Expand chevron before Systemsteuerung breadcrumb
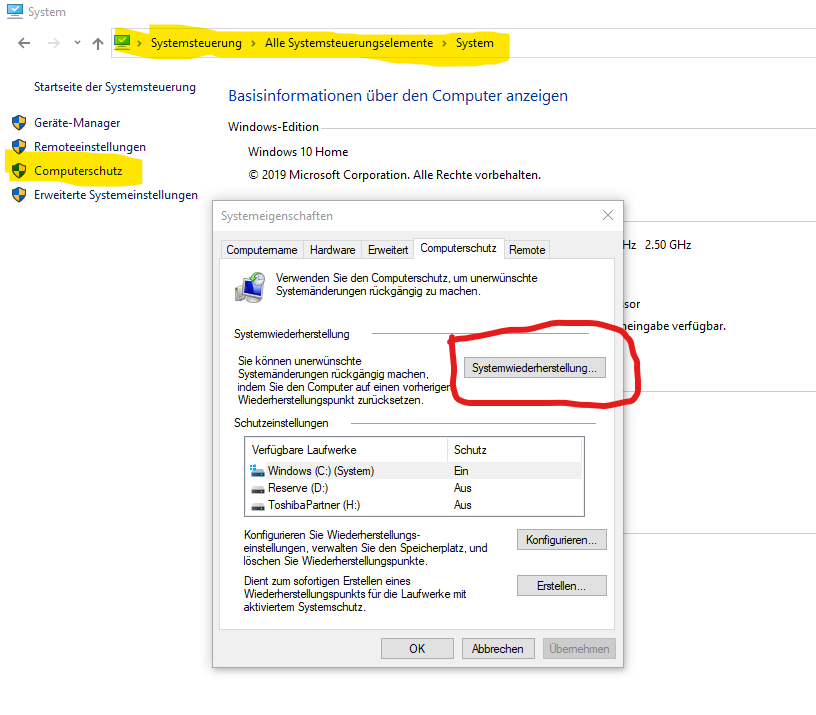Viewport: 816px width, 715px height. [139, 43]
